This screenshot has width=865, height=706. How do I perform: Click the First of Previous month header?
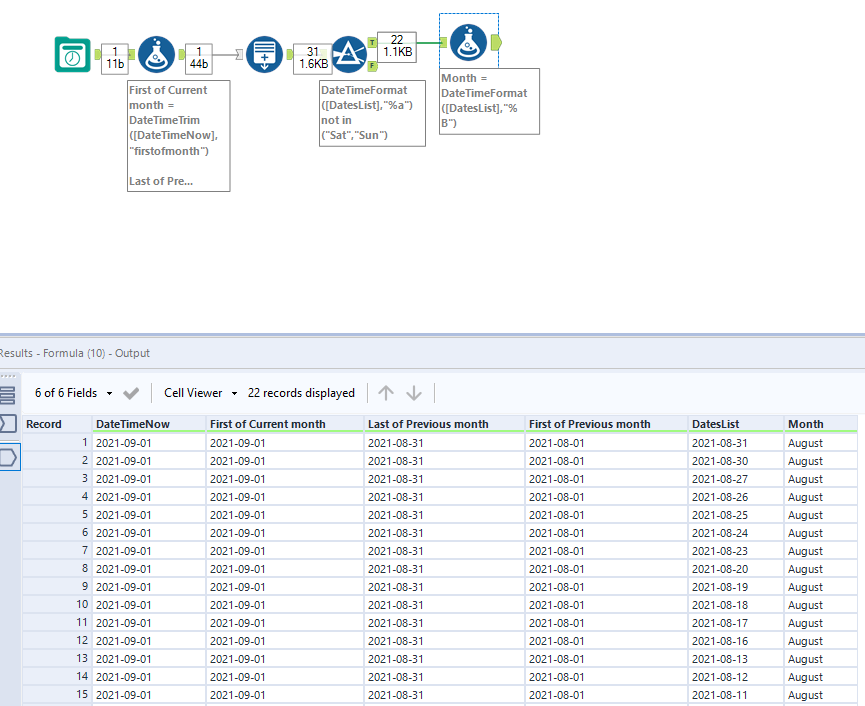point(607,424)
